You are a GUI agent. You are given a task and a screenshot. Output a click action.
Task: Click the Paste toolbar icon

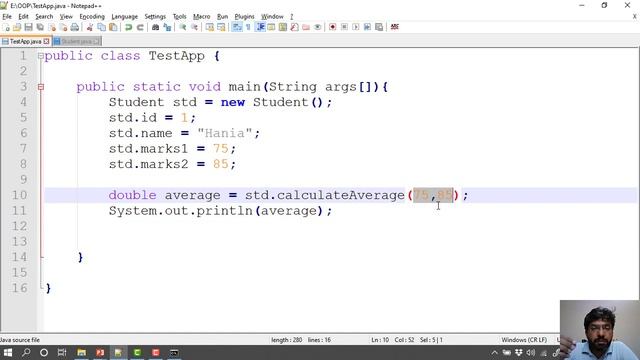pyautogui.click(x=113, y=27)
